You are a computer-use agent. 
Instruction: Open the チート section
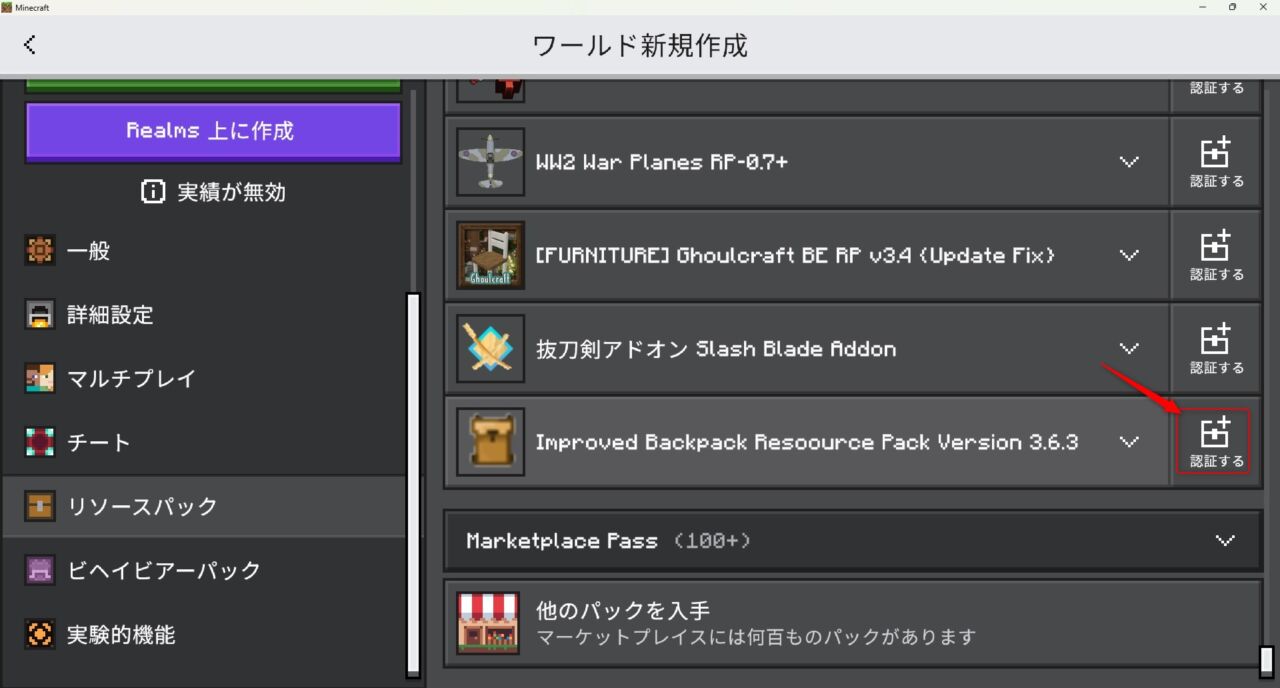(x=203, y=442)
